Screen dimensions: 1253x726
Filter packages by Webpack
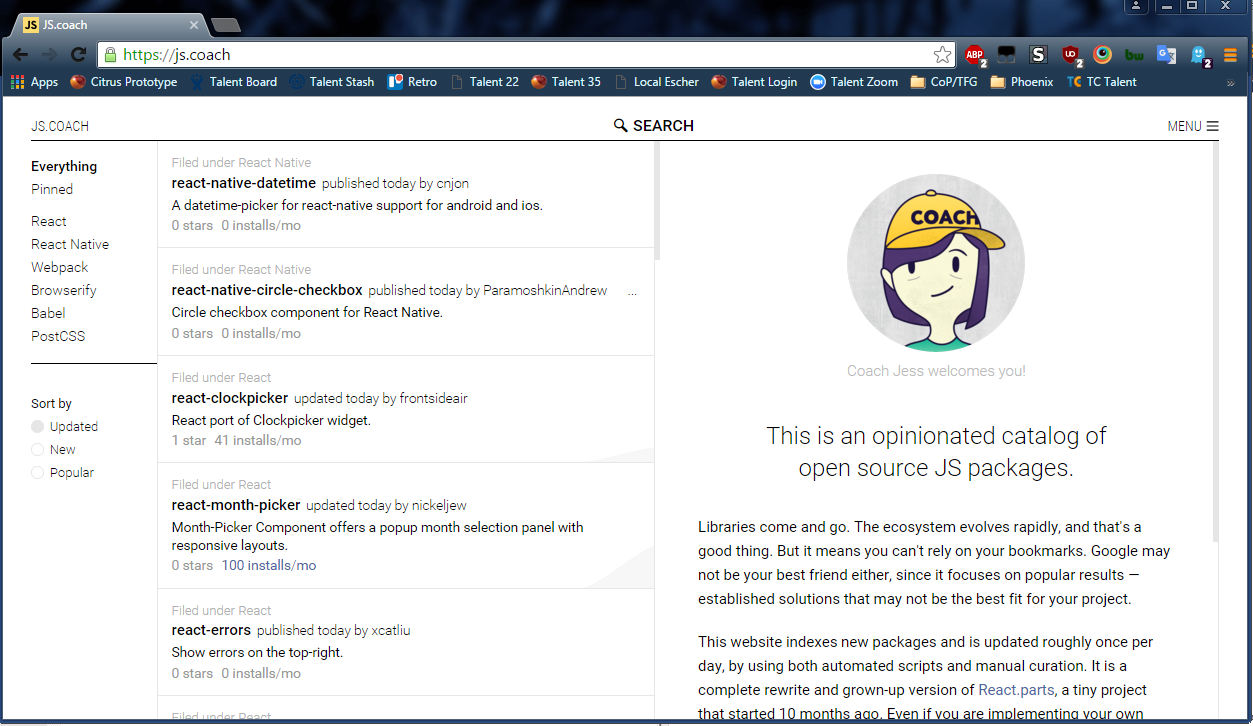coord(60,267)
